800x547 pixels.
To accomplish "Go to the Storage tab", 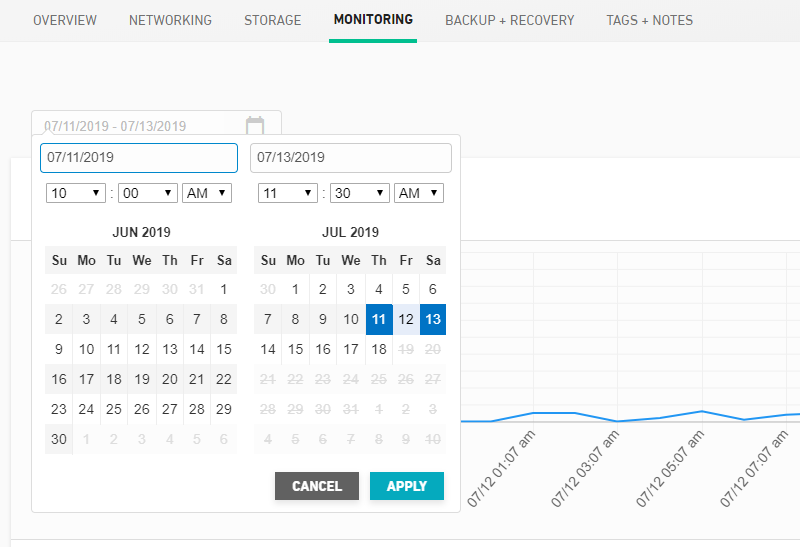I will coord(272,20).
